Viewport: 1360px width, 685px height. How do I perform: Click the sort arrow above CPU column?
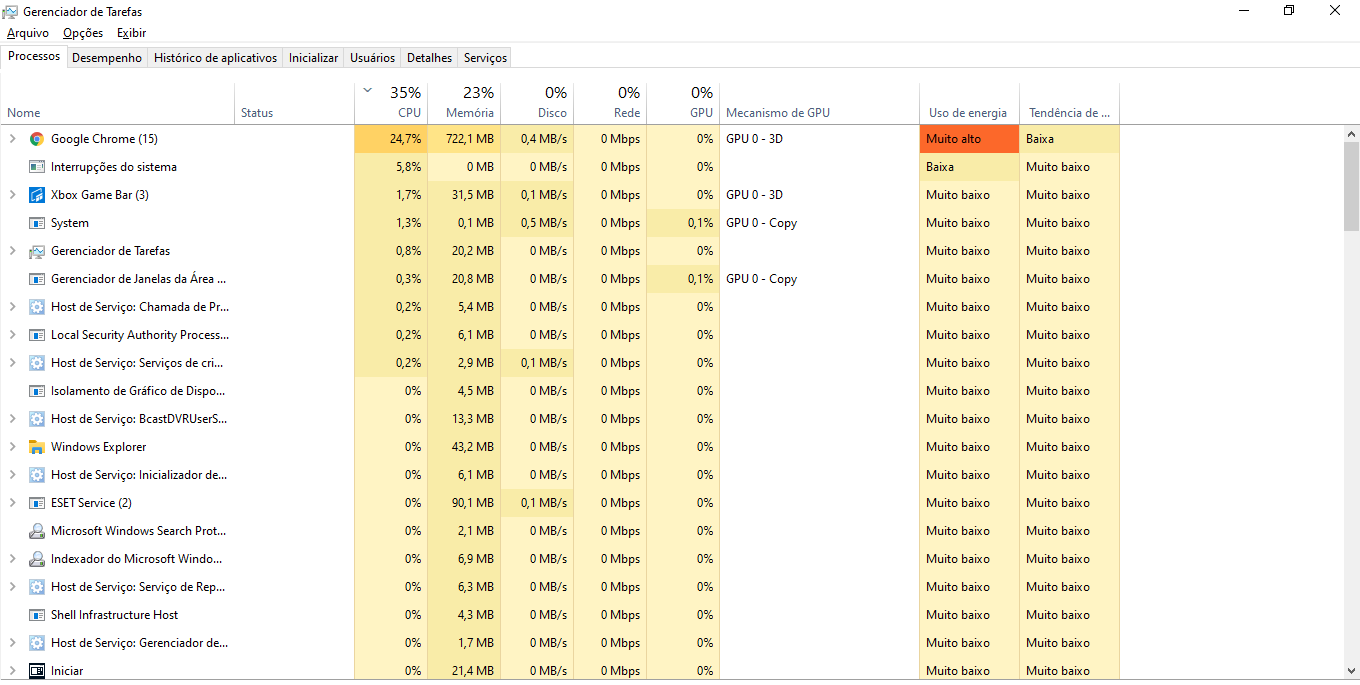coord(367,91)
